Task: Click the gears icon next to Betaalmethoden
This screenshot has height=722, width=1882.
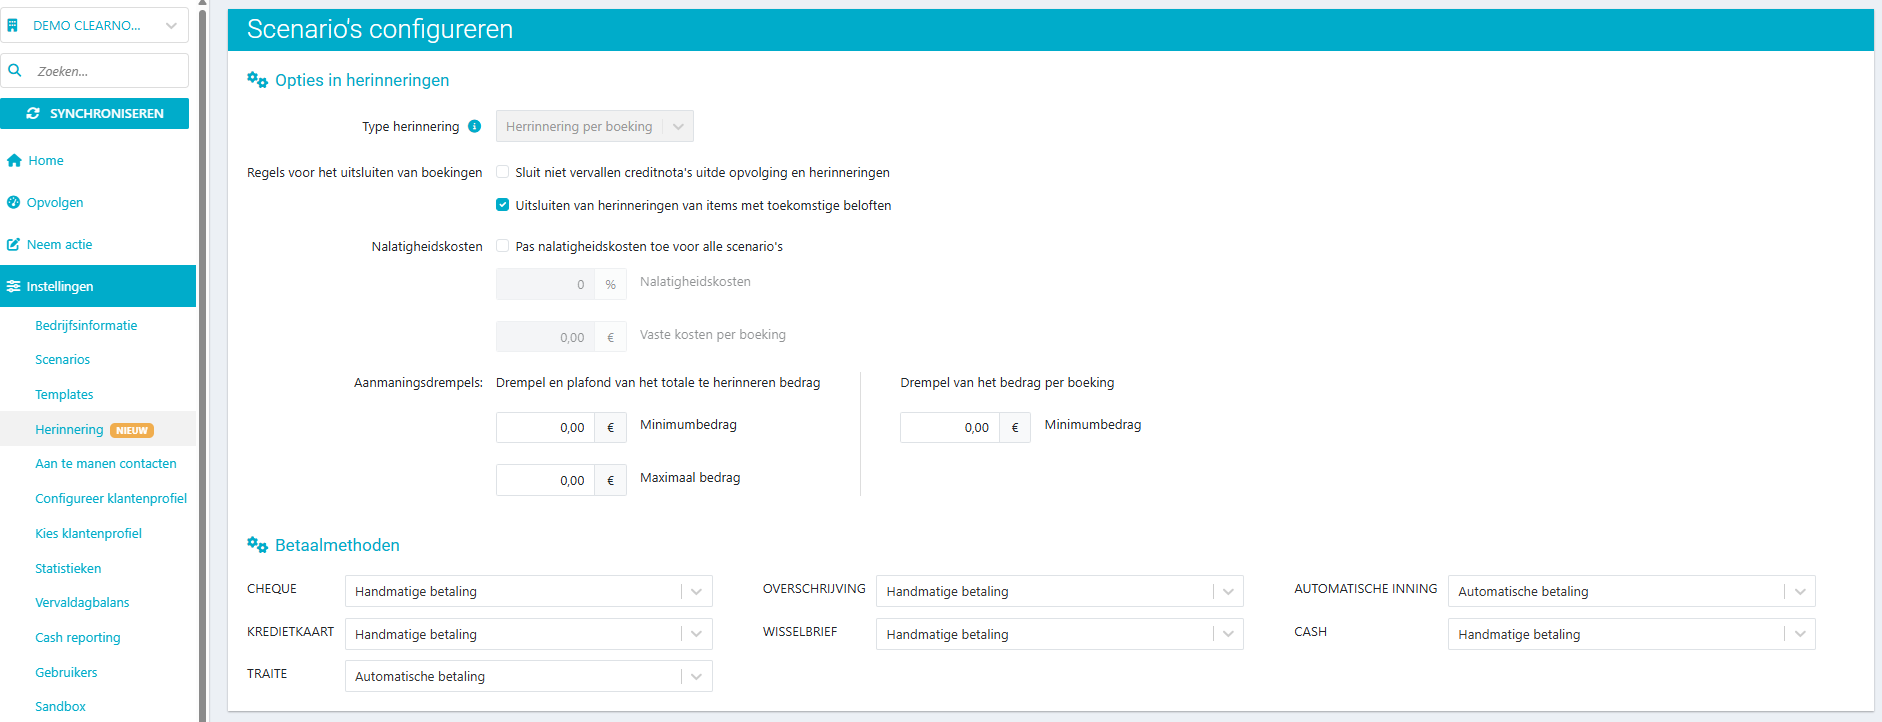Action: 257,545
